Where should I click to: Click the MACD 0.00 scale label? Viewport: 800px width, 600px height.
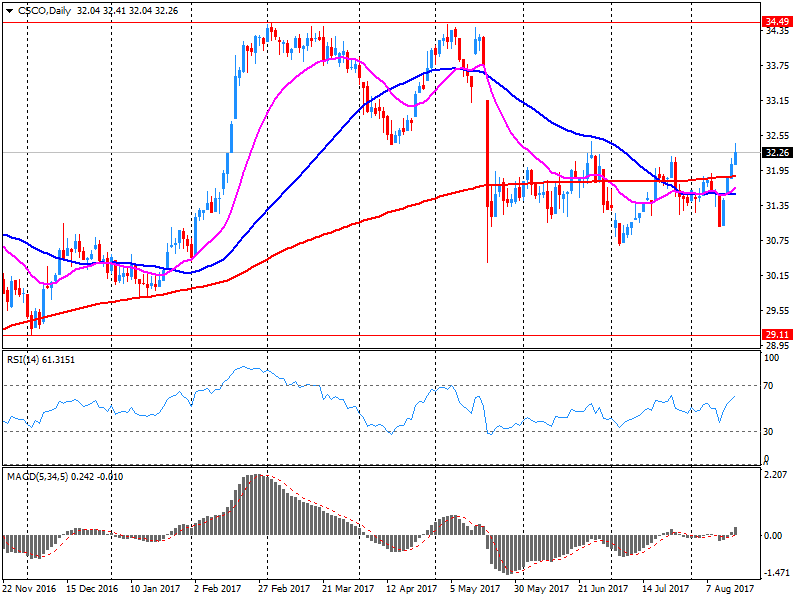point(773,535)
